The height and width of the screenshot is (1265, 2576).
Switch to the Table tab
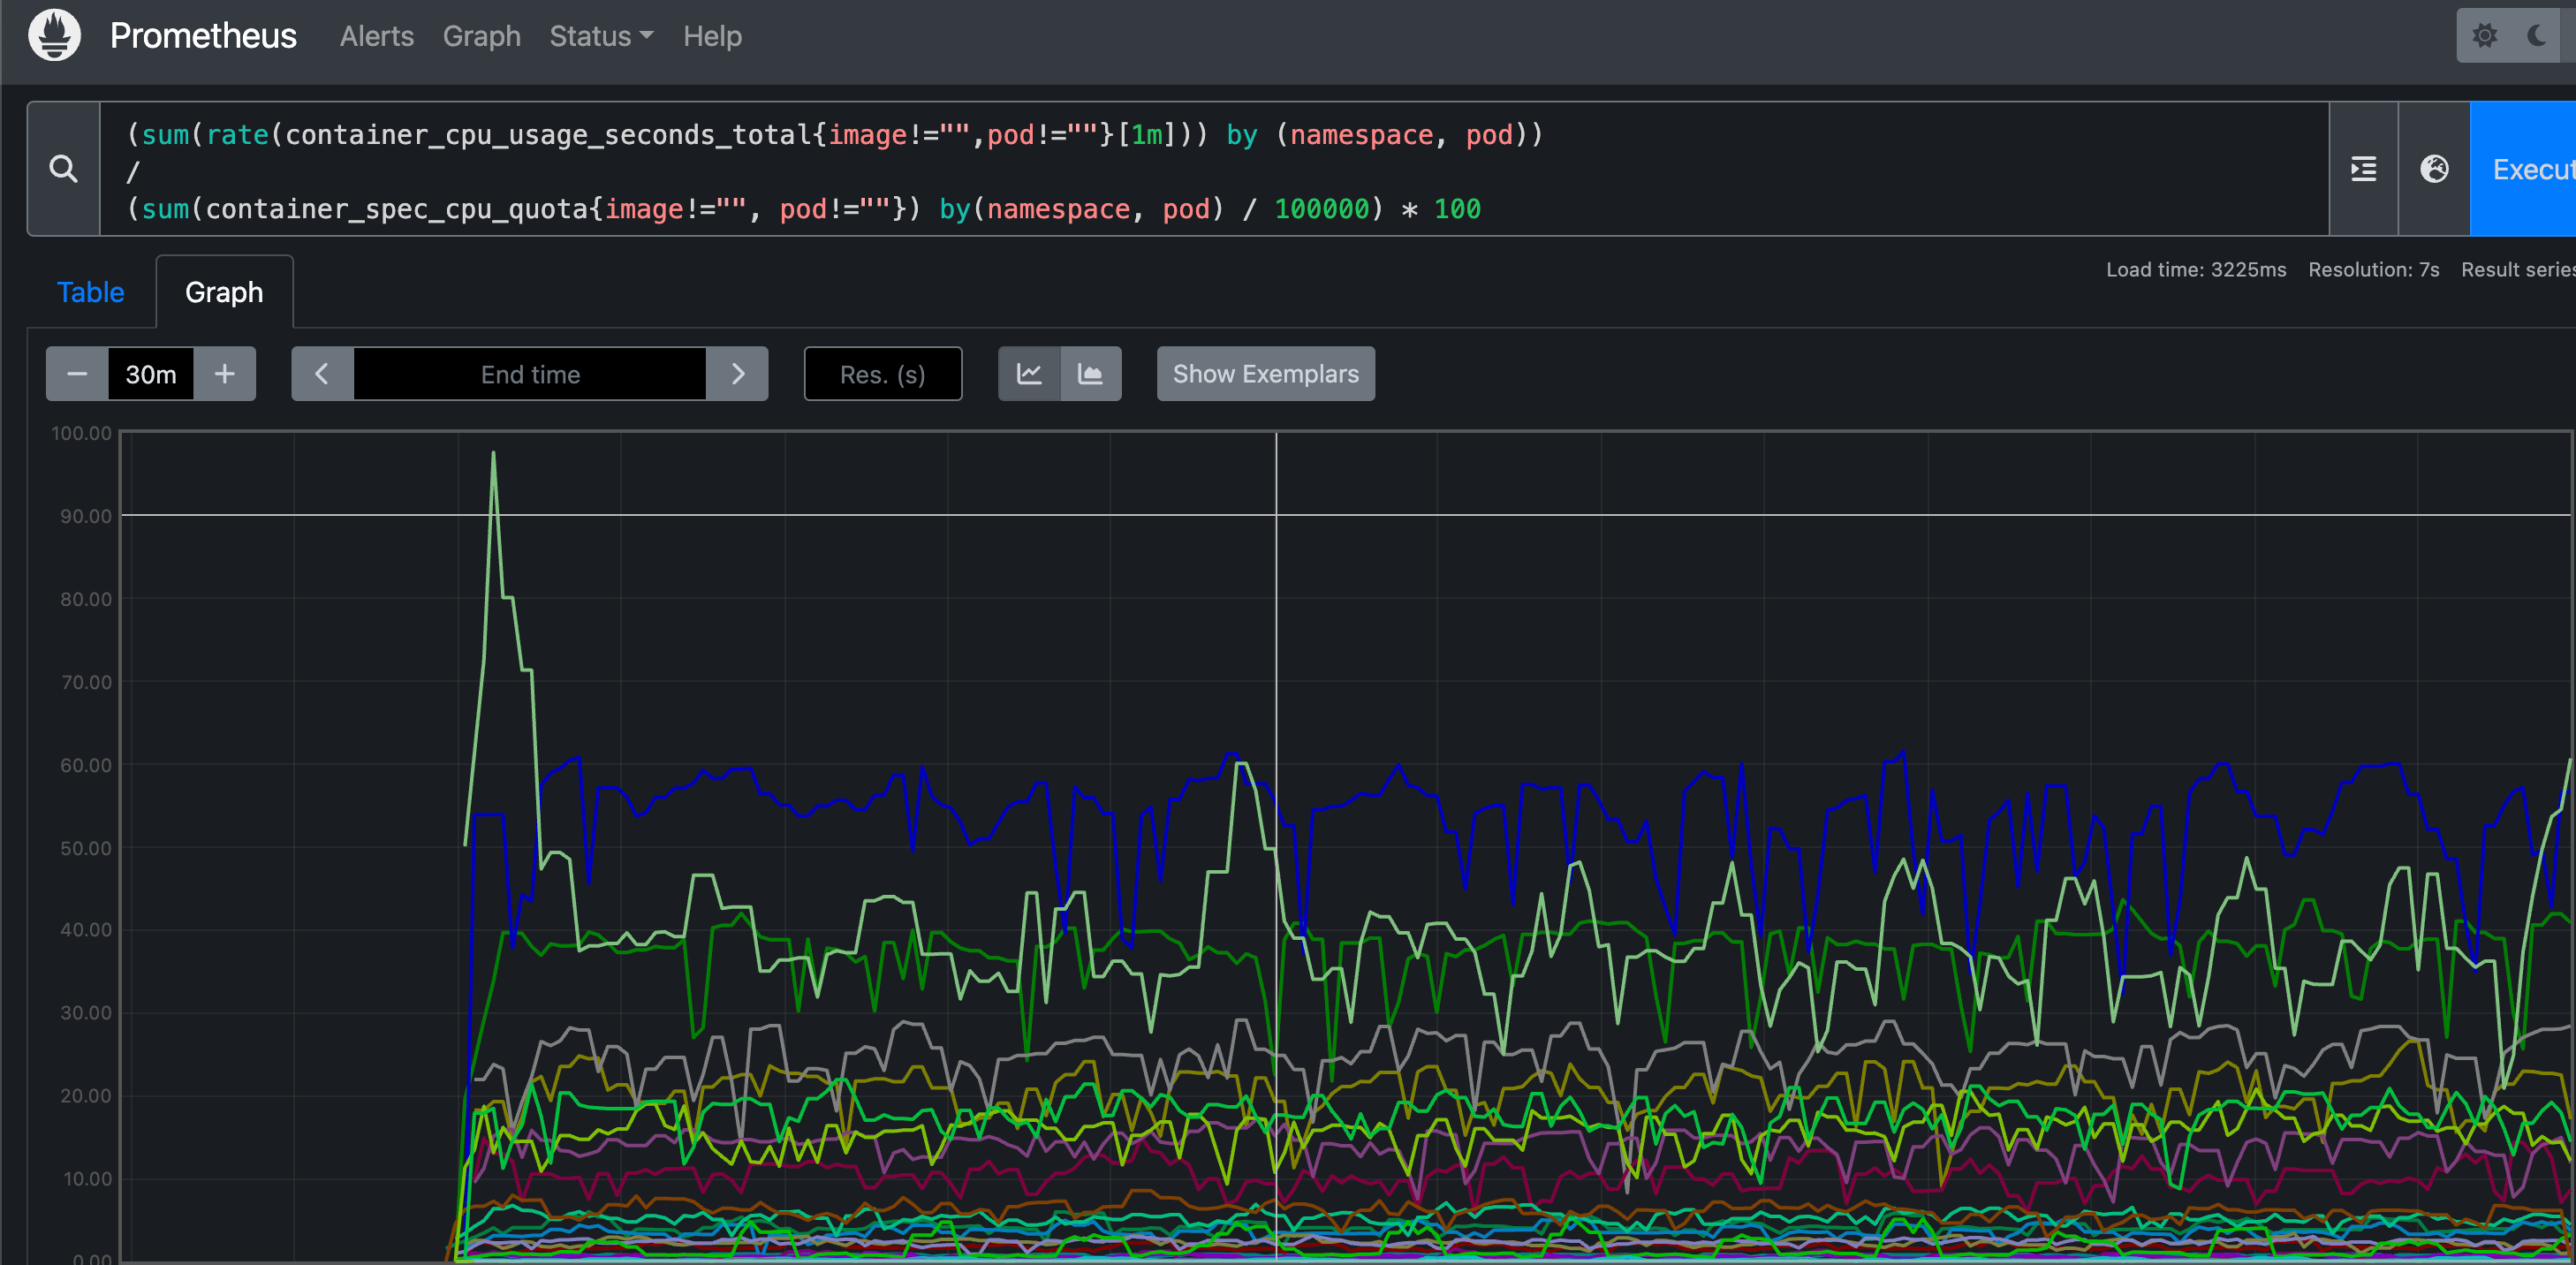(x=90, y=292)
